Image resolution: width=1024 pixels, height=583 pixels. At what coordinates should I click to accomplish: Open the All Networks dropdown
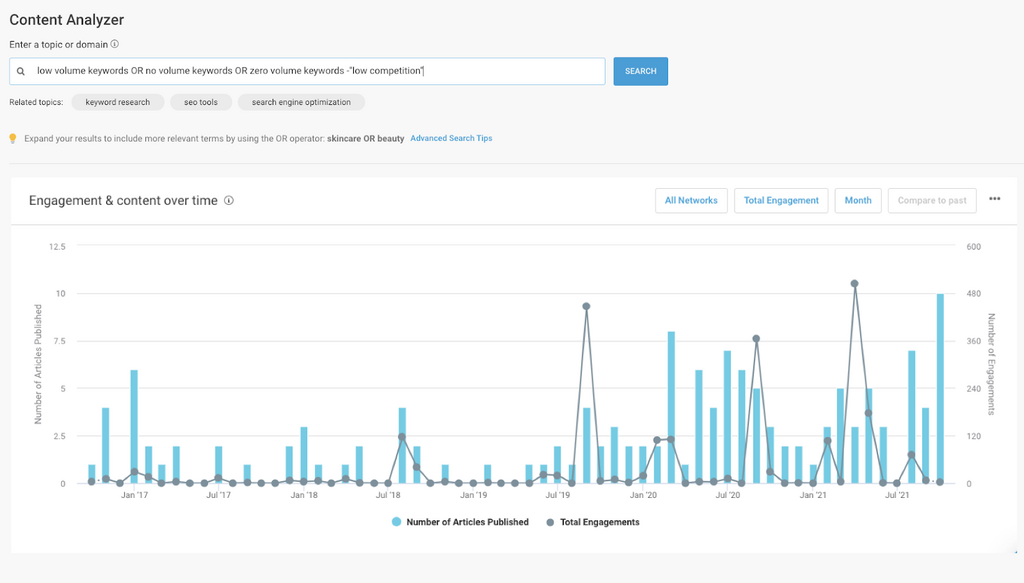pyautogui.click(x=691, y=200)
